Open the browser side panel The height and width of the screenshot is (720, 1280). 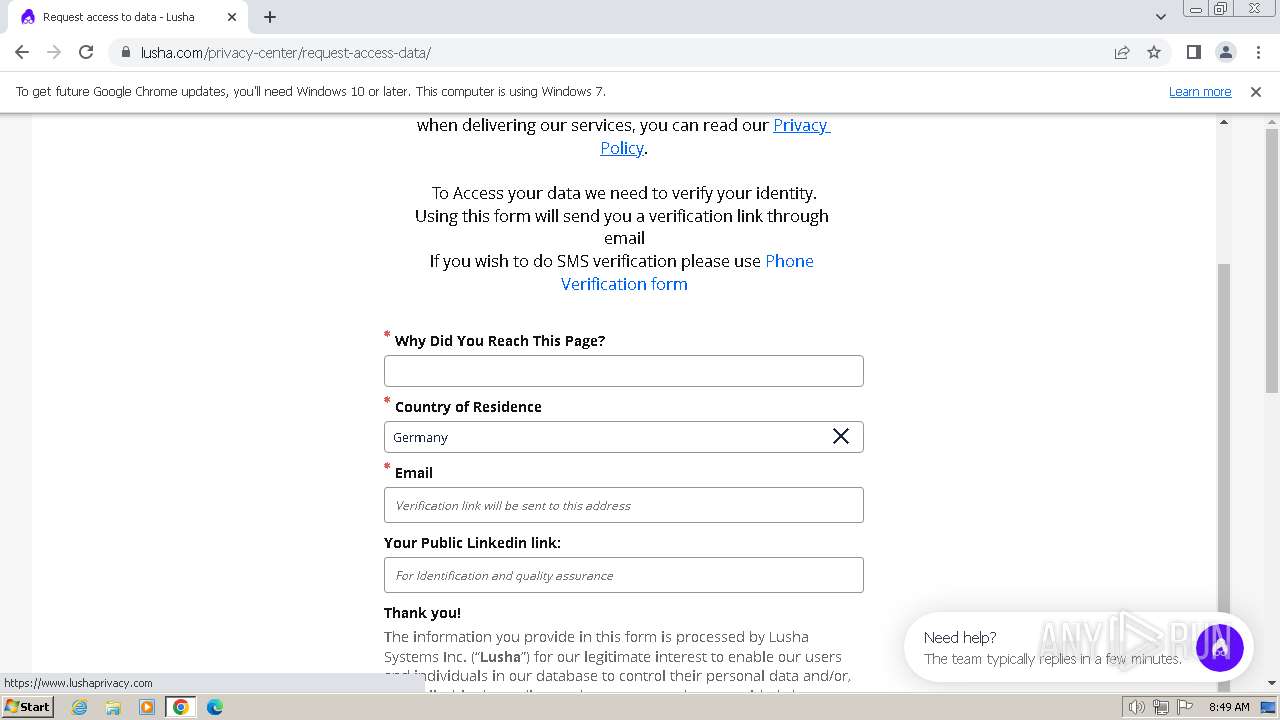[x=1194, y=52]
